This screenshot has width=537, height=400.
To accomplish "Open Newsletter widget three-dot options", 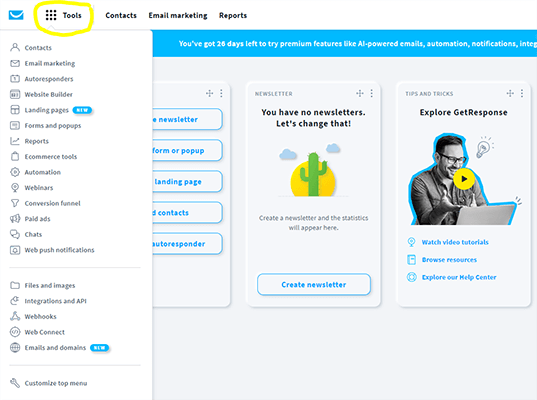I will pos(372,93).
